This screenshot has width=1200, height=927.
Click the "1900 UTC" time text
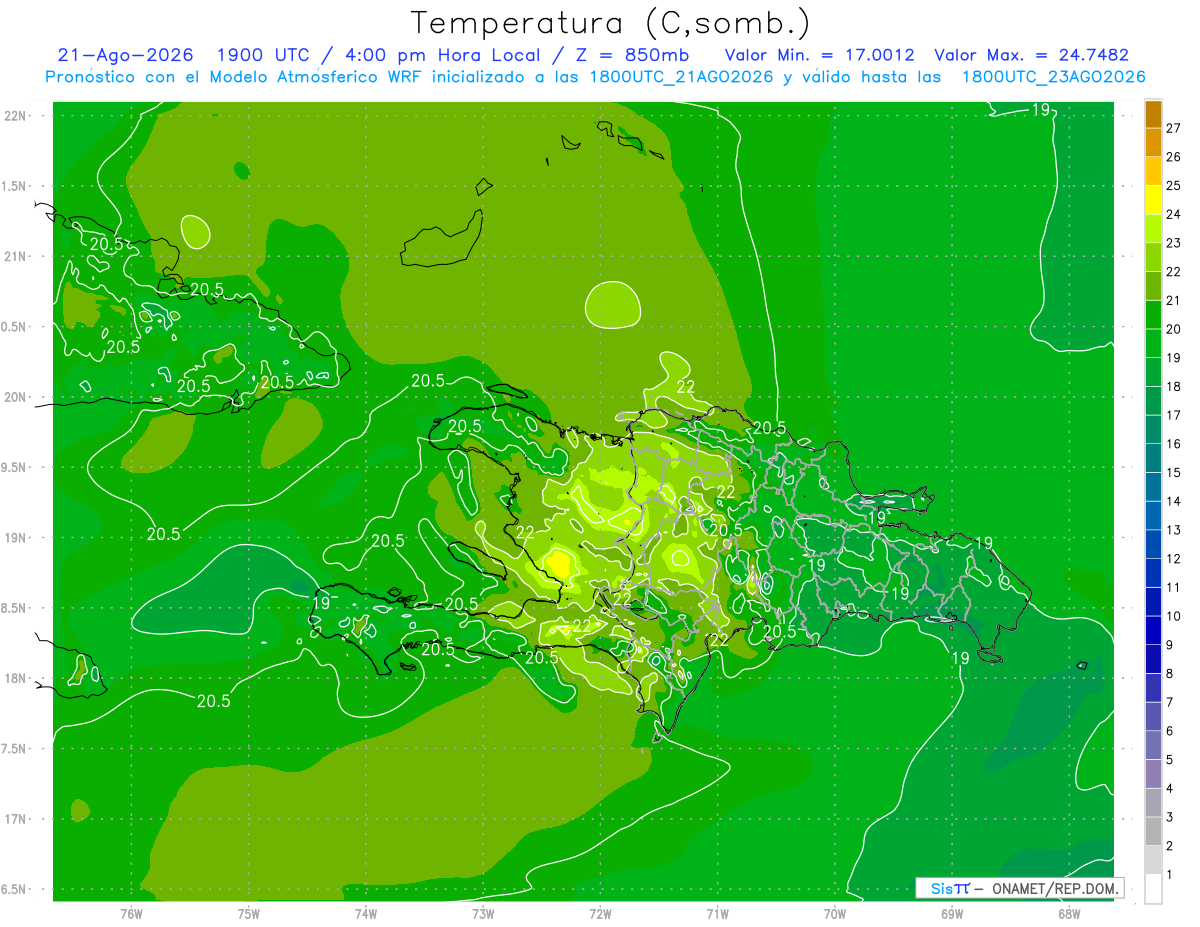click(262, 55)
